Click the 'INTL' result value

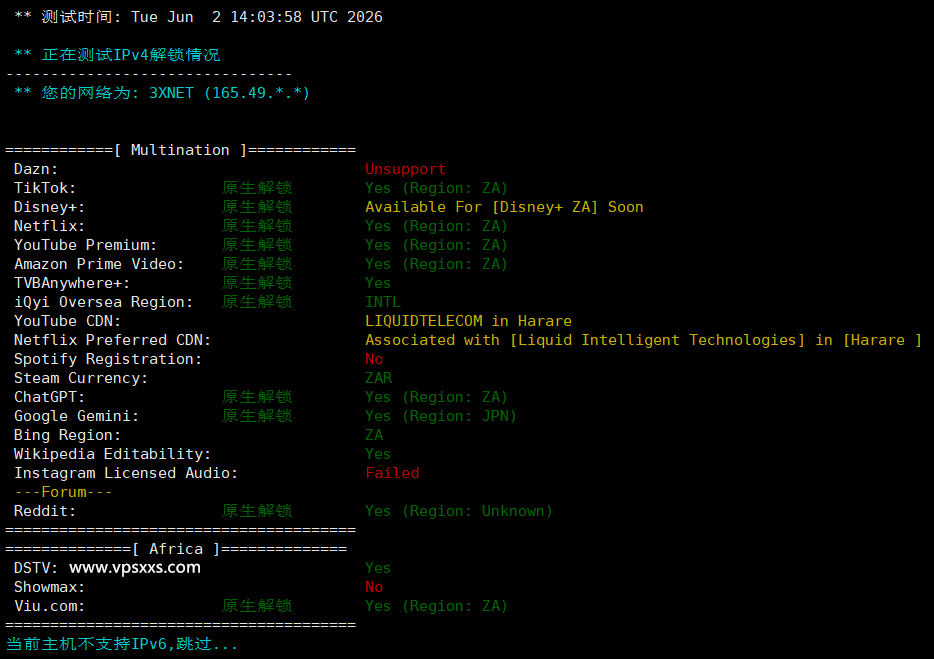[383, 303]
